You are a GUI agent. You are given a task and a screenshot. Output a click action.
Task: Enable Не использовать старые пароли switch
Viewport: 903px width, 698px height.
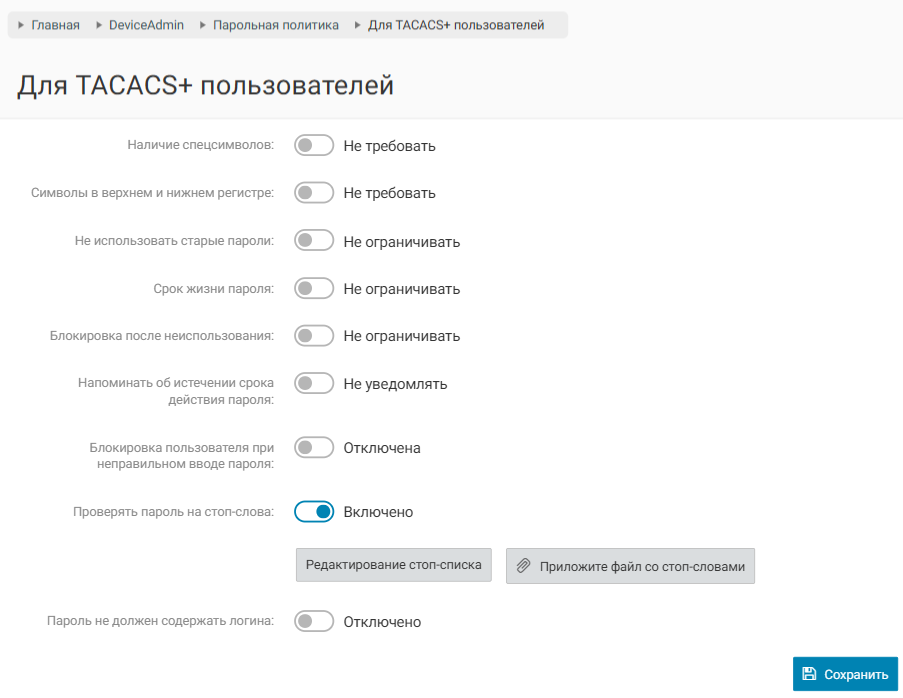pos(313,241)
